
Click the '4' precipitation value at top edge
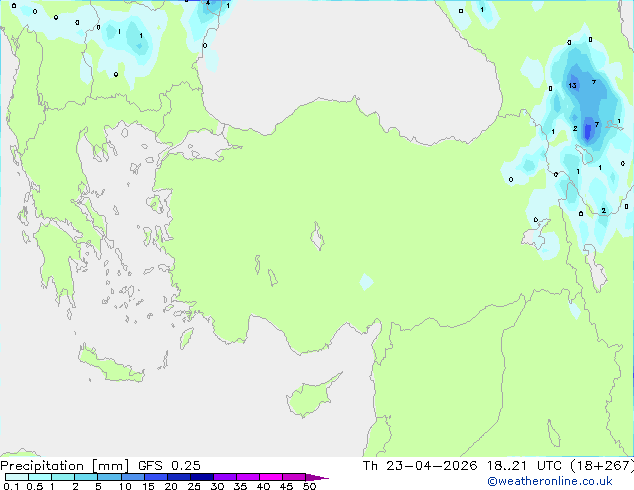208,2
